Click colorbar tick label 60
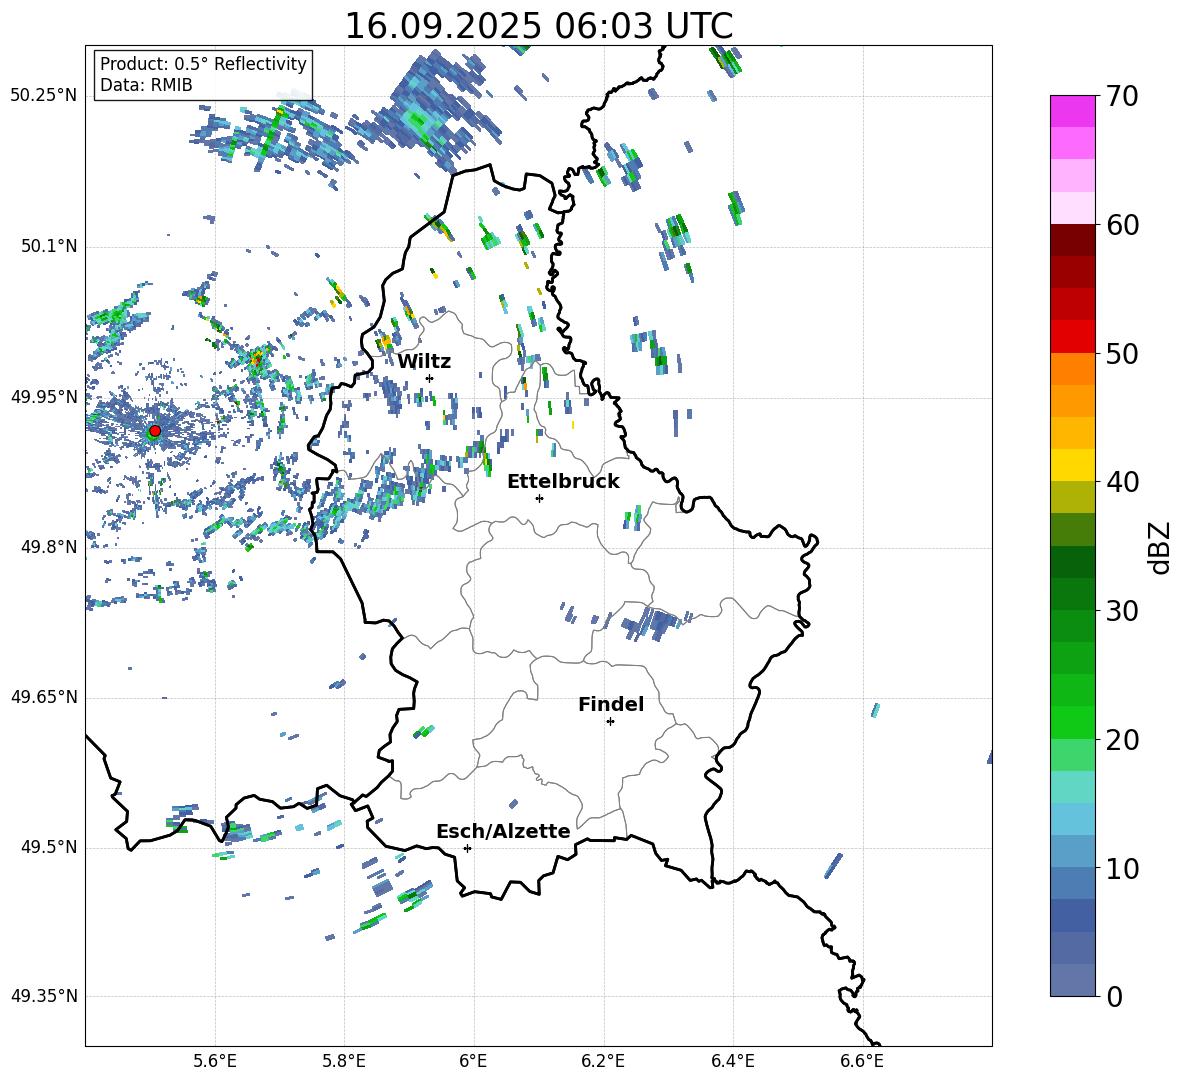The image size is (1184, 1081). (x=1122, y=225)
